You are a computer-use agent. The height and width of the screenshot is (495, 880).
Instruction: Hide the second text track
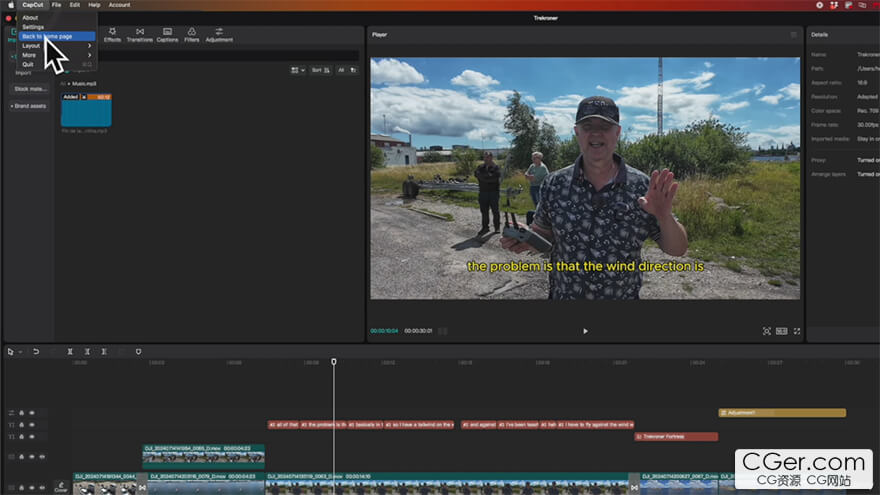pyautogui.click(x=31, y=437)
